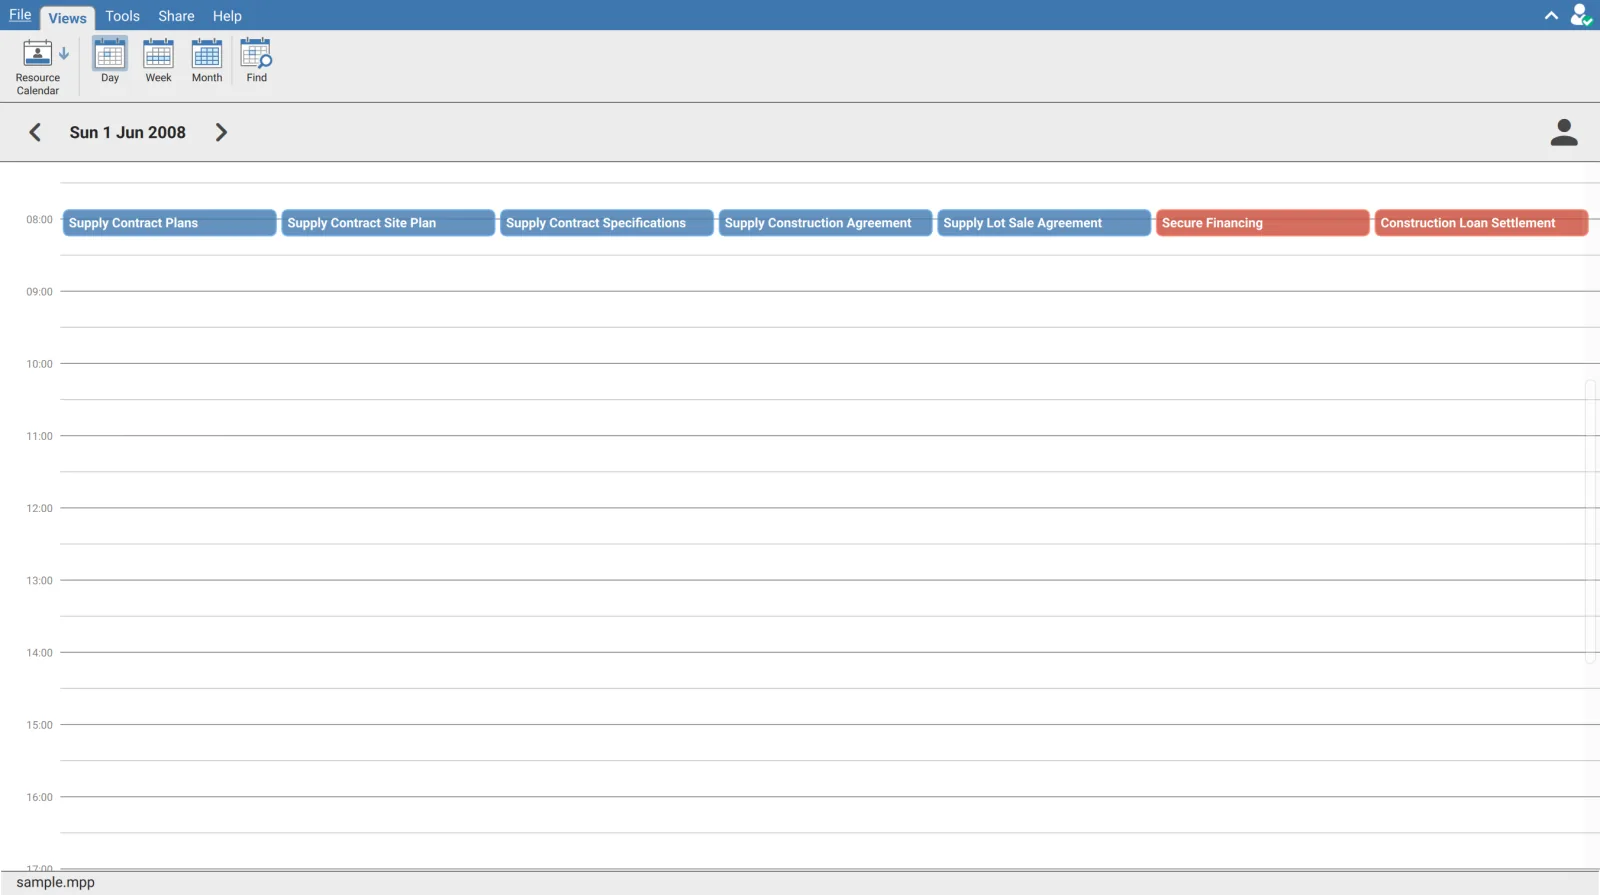Click the resource person icon

point(1564,132)
